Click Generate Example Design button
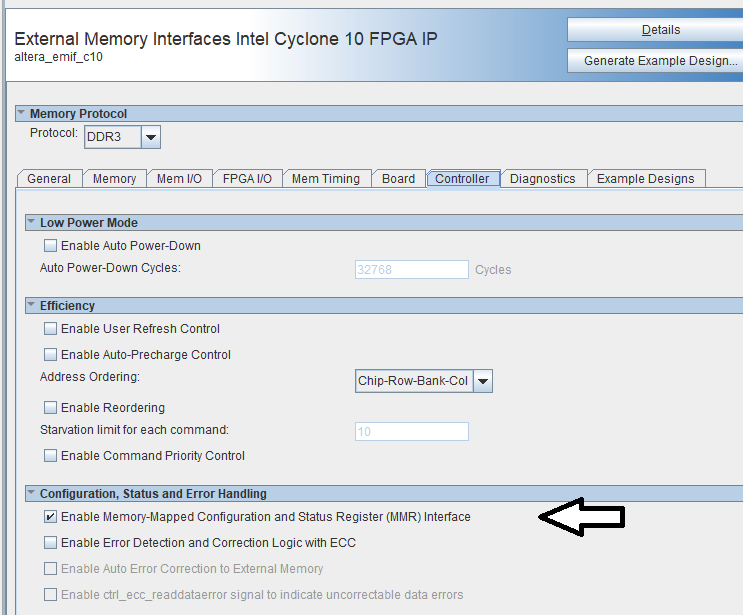The image size is (743, 615). [655, 61]
